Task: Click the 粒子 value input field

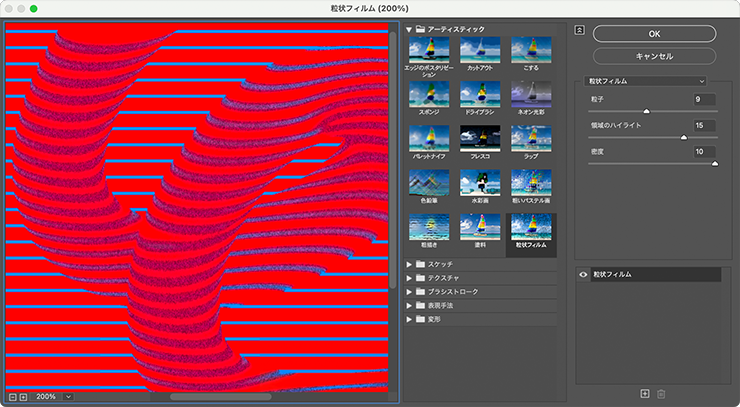Action: [x=705, y=99]
